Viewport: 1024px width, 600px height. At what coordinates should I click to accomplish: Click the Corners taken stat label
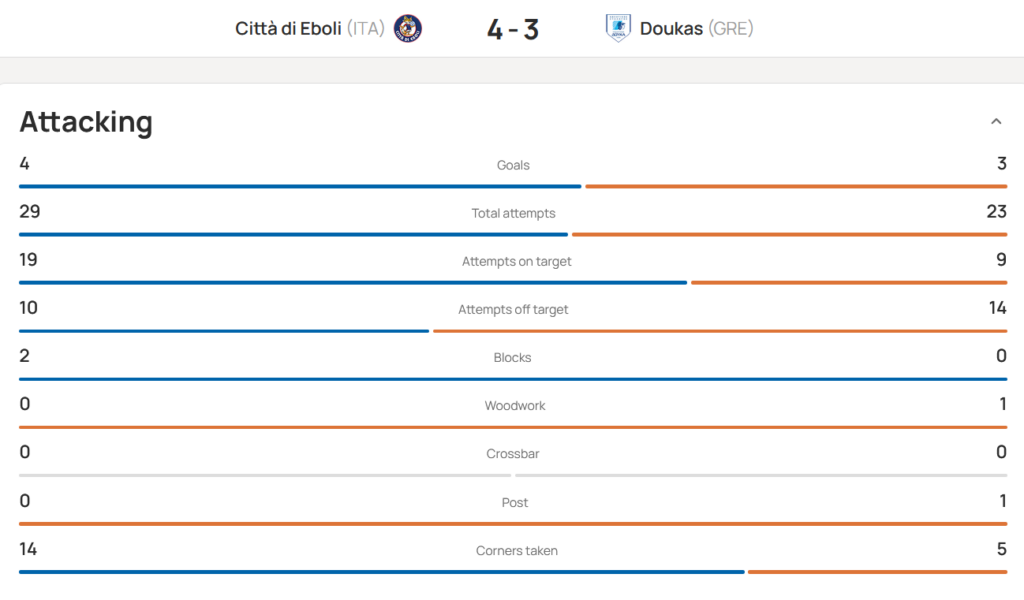[x=517, y=550]
